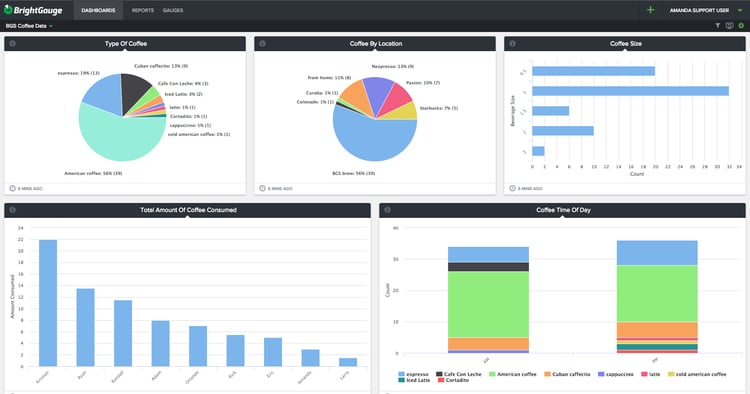Click clock icon under Coffee Size gauge
Image resolution: width=750 pixels, height=394 pixels.
[x=512, y=188]
